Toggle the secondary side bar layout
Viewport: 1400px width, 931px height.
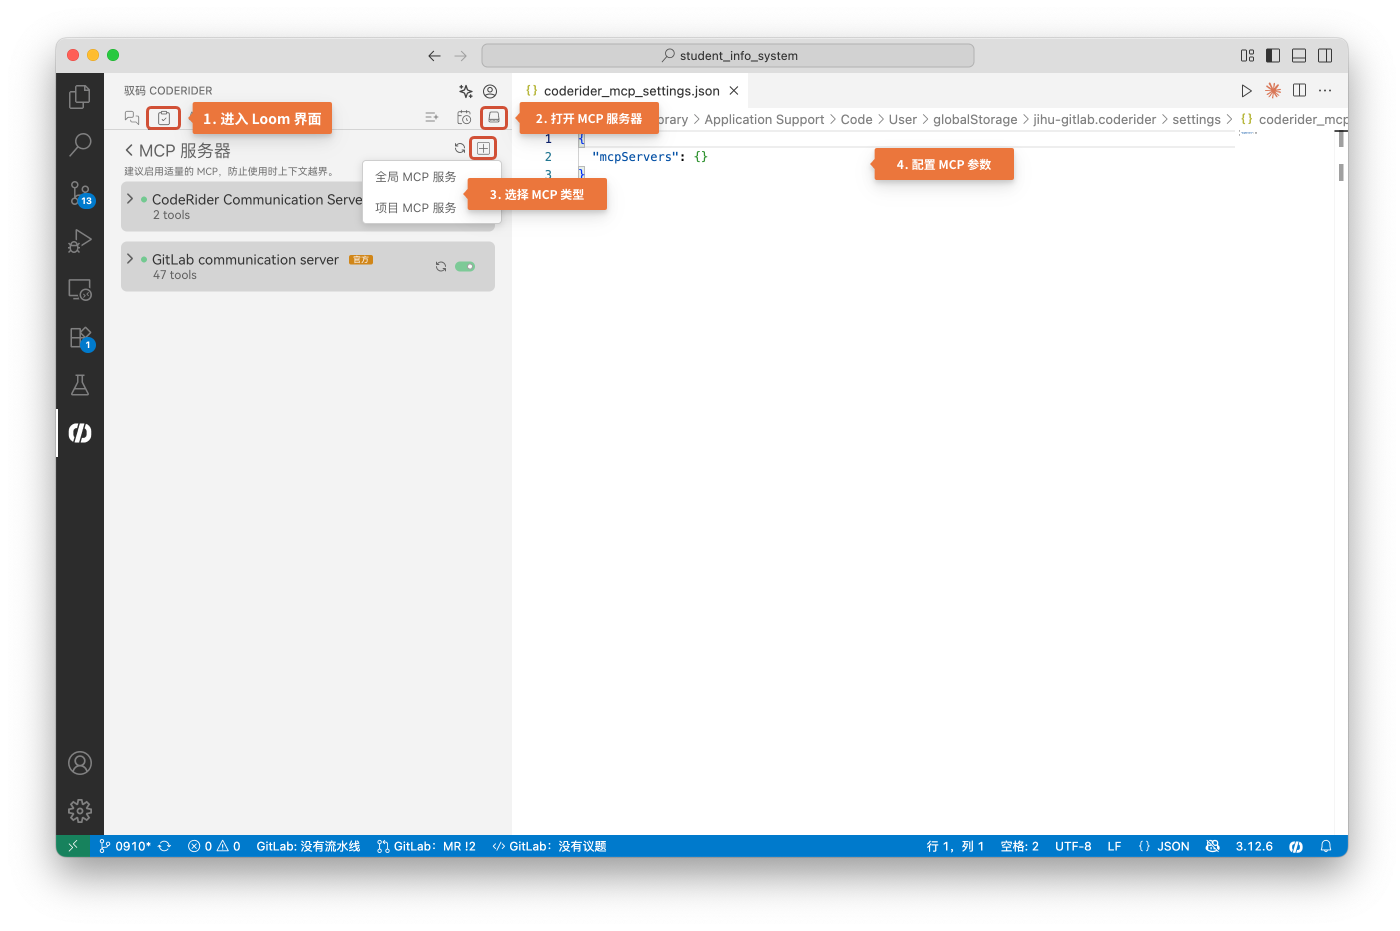tap(1325, 56)
